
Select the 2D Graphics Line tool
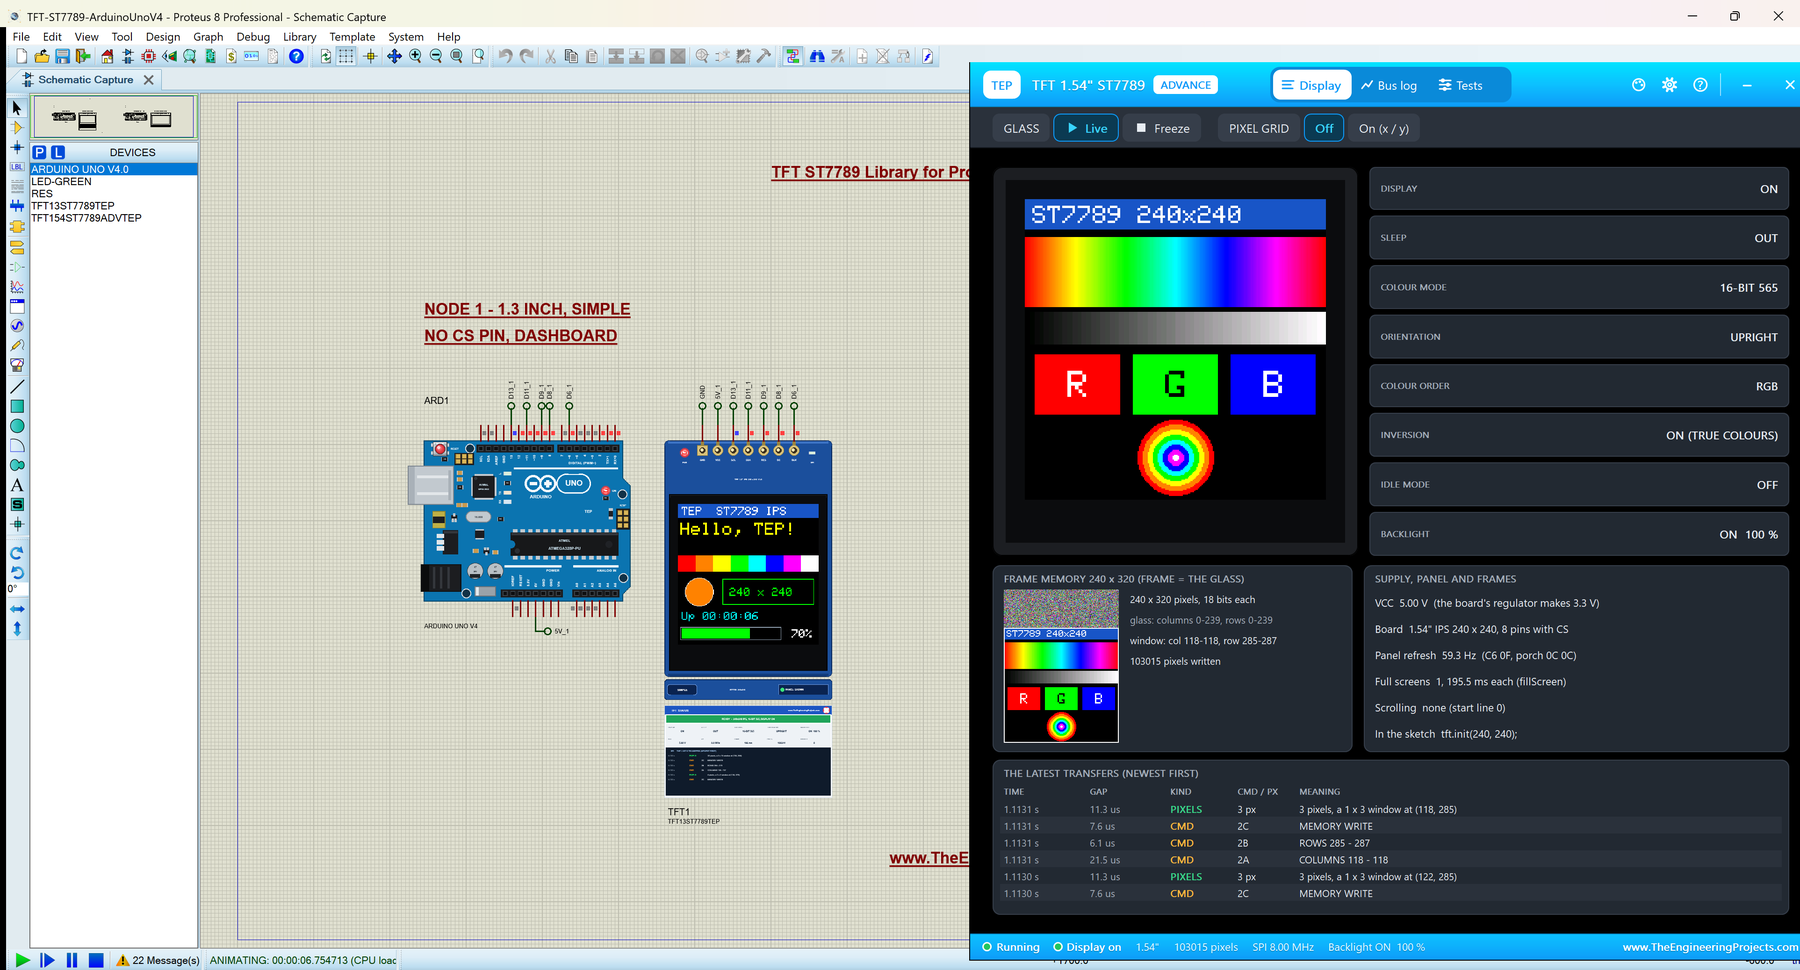17,386
